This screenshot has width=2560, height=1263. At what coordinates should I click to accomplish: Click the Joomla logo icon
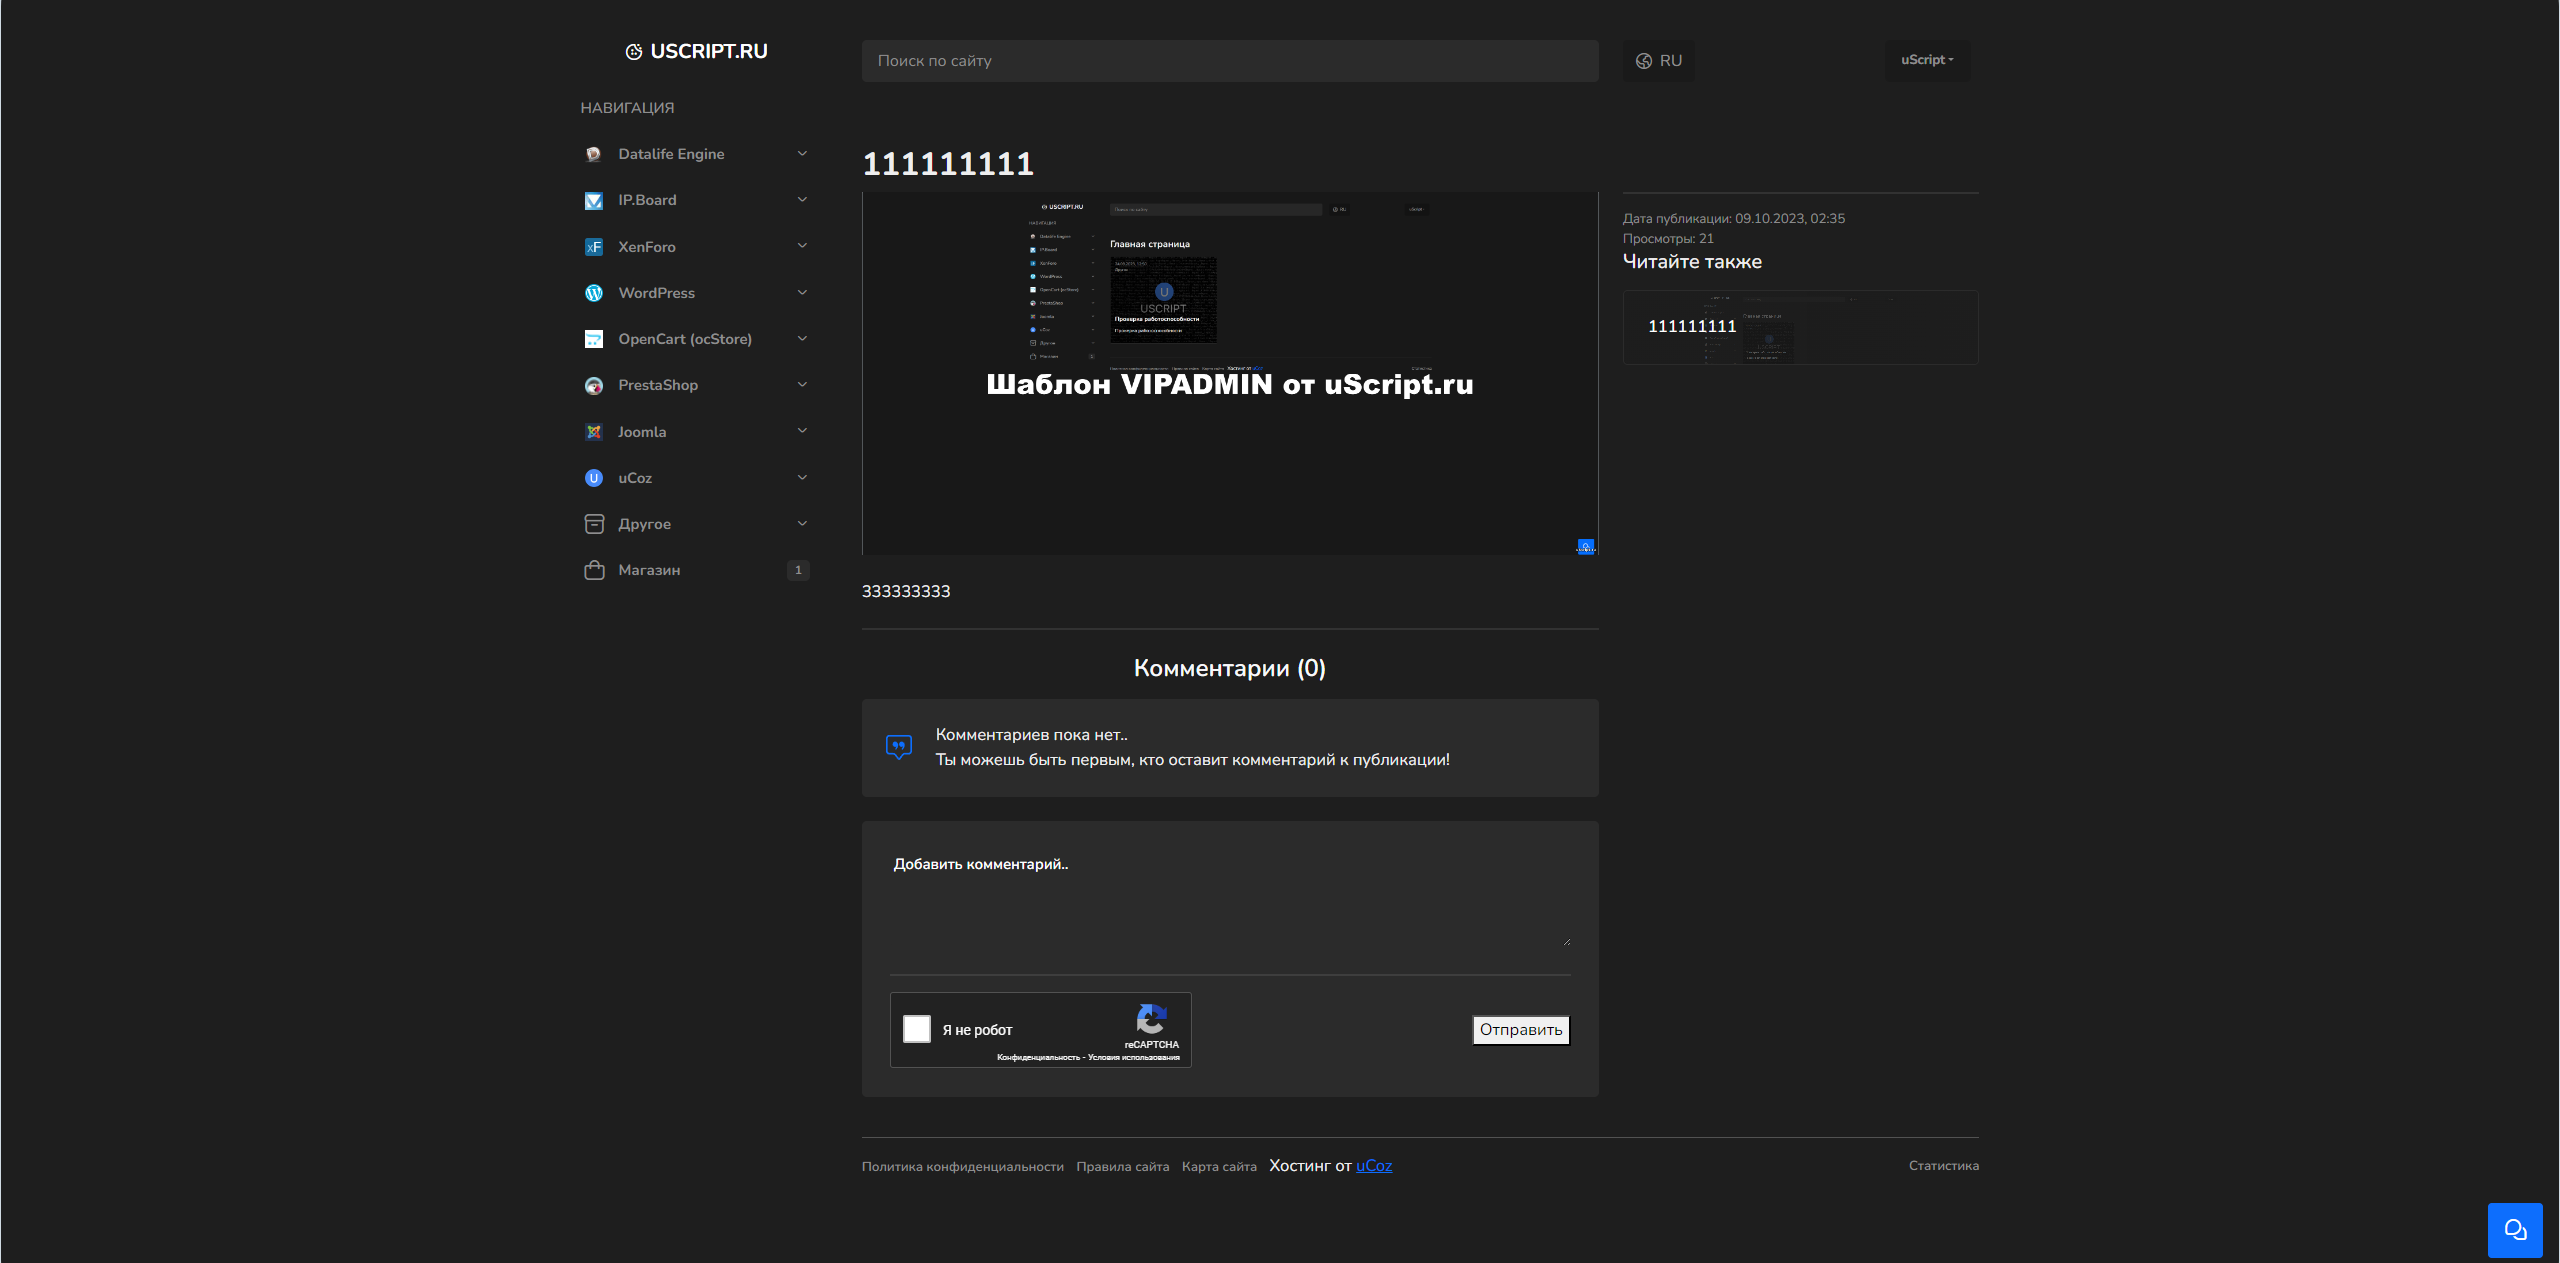coord(594,432)
